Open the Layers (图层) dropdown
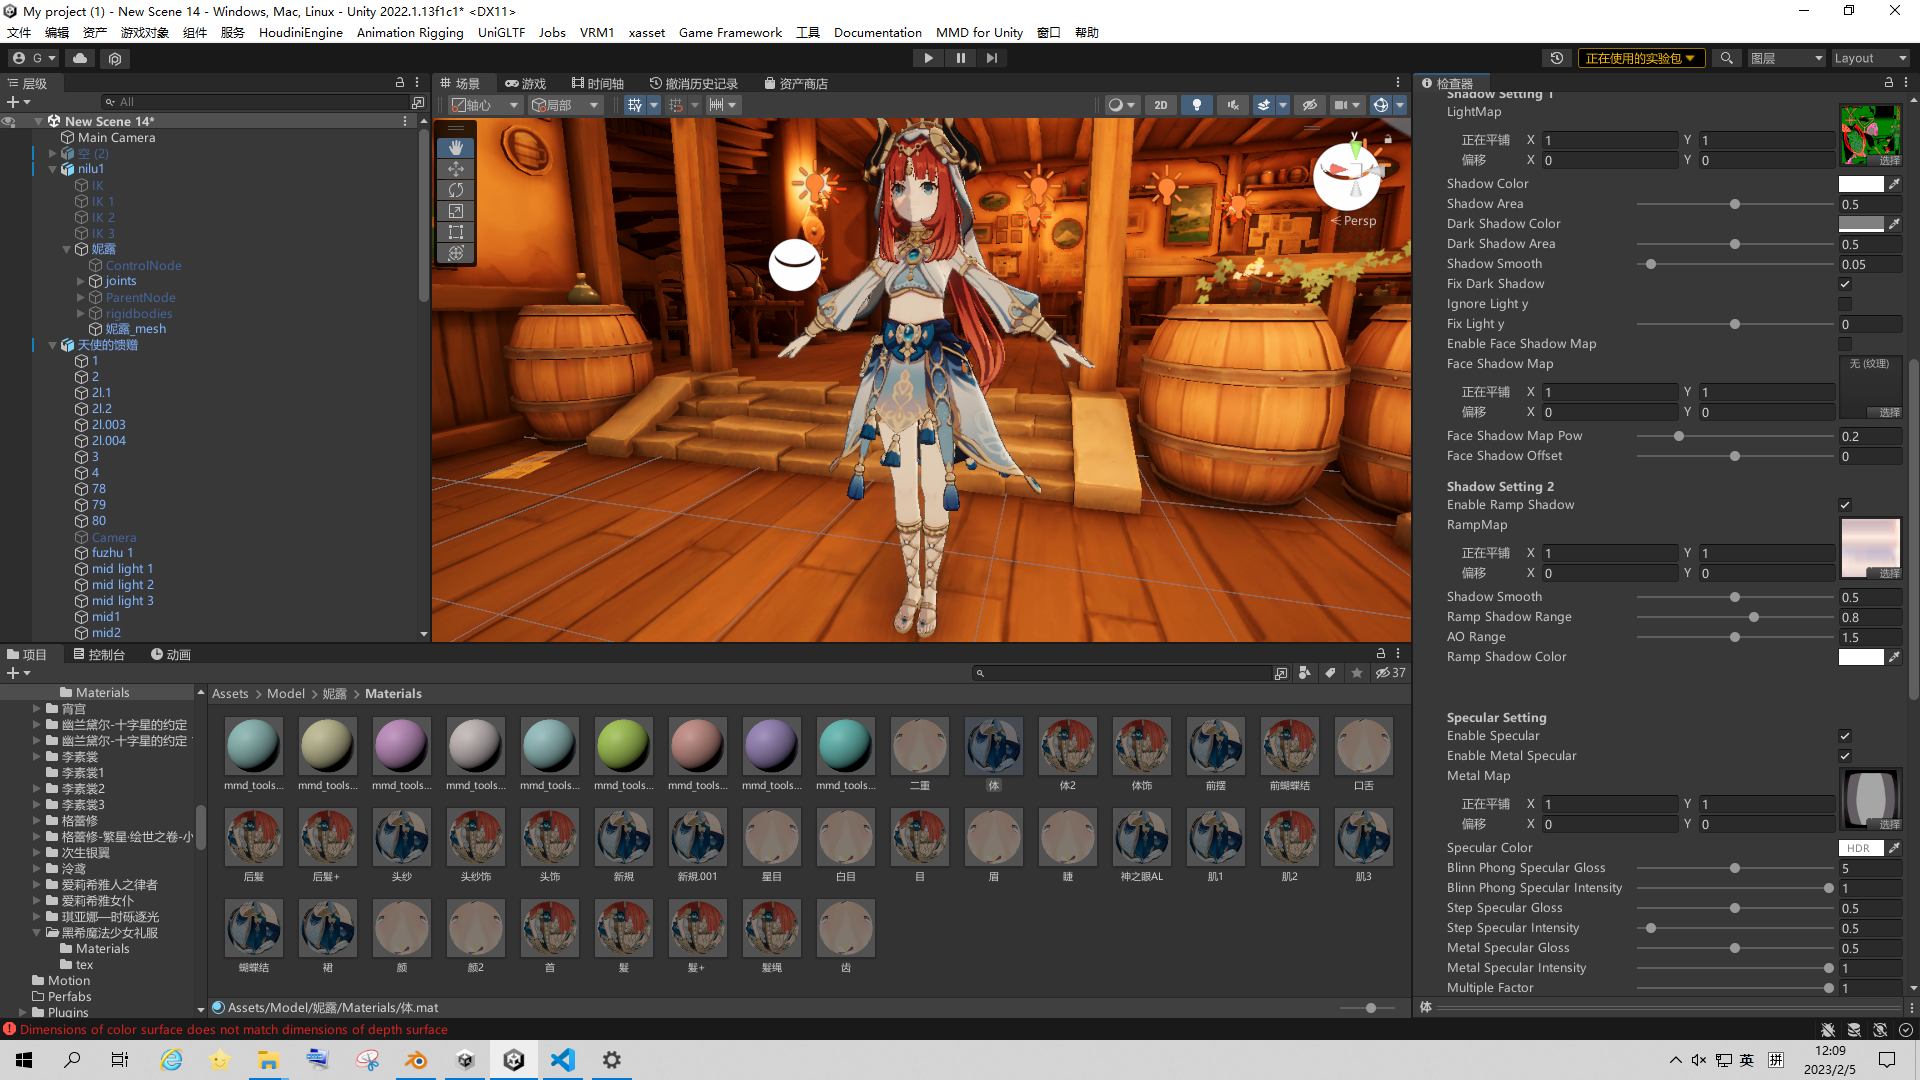Image resolution: width=1920 pixels, height=1080 pixels. (x=1786, y=58)
